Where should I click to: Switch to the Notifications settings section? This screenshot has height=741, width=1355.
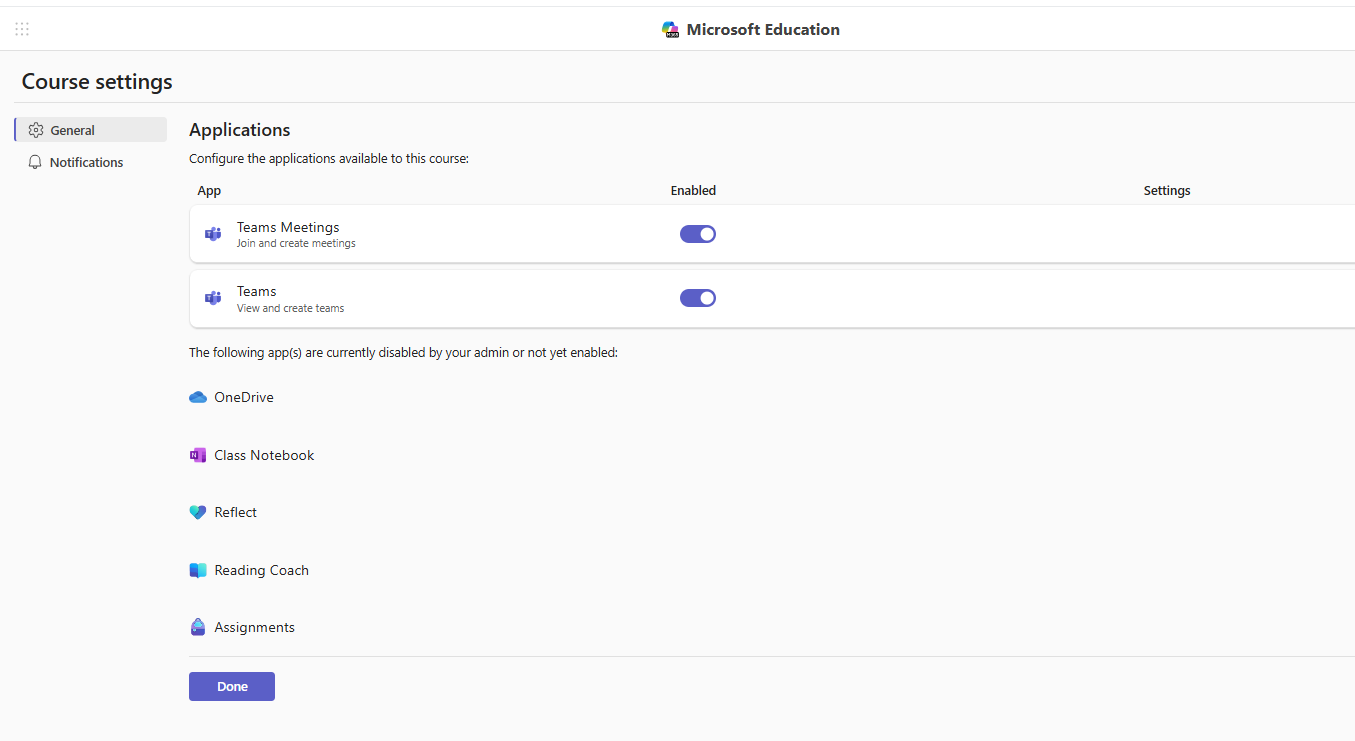[x=86, y=162]
